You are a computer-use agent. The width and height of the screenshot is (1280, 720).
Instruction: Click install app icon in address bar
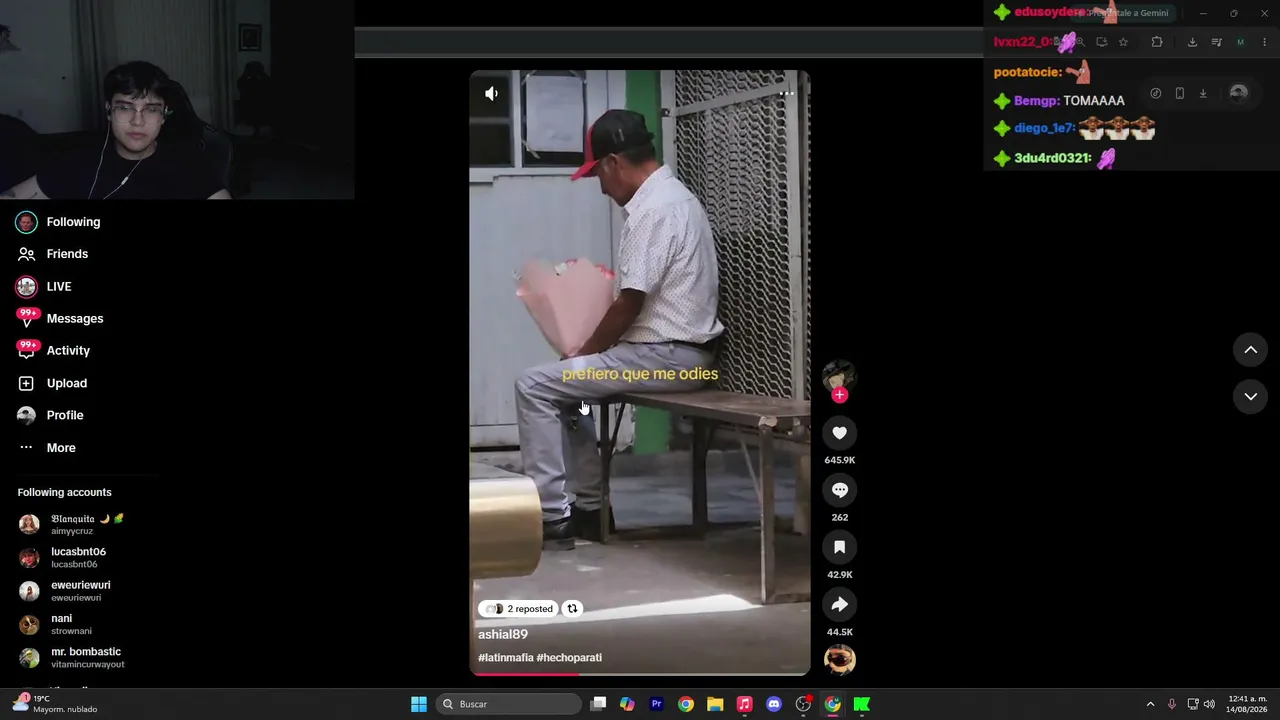[1101, 42]
